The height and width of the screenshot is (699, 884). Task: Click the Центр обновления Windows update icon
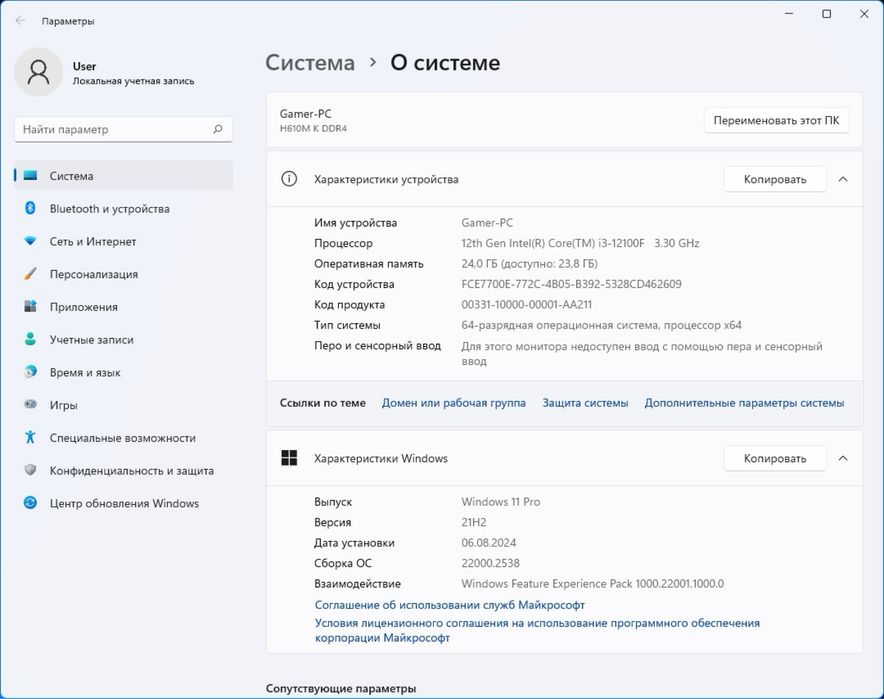click(30, 503)
